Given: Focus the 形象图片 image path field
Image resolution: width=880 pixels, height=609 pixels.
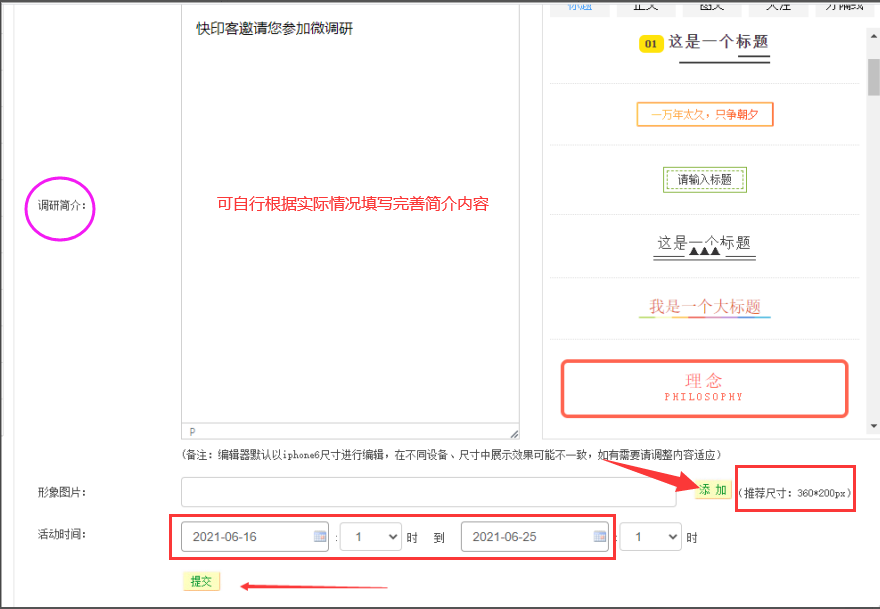Looking at the screenshot, I should pyautogui.click(x=430, y=492).
